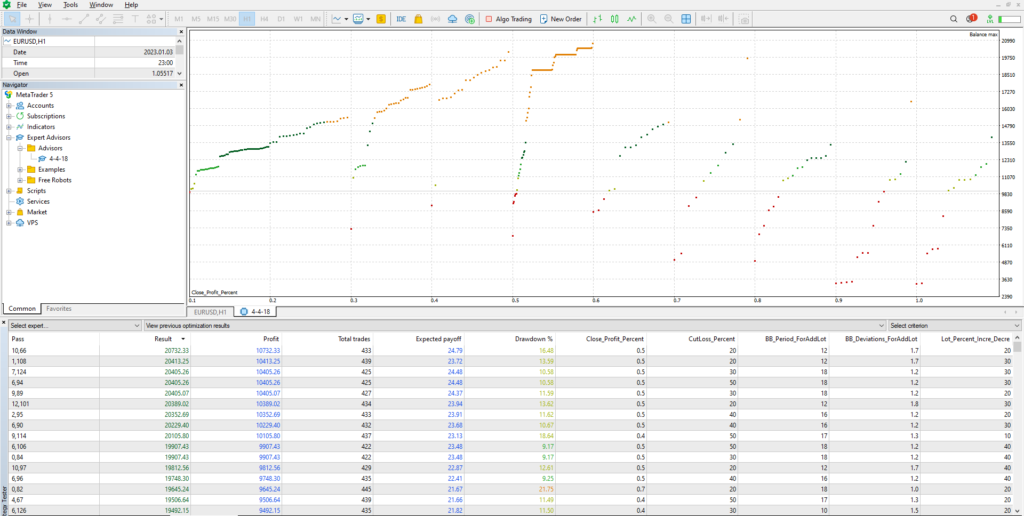Expand the Accounts tree node
1024x516 pixels.
click(9, 105)
